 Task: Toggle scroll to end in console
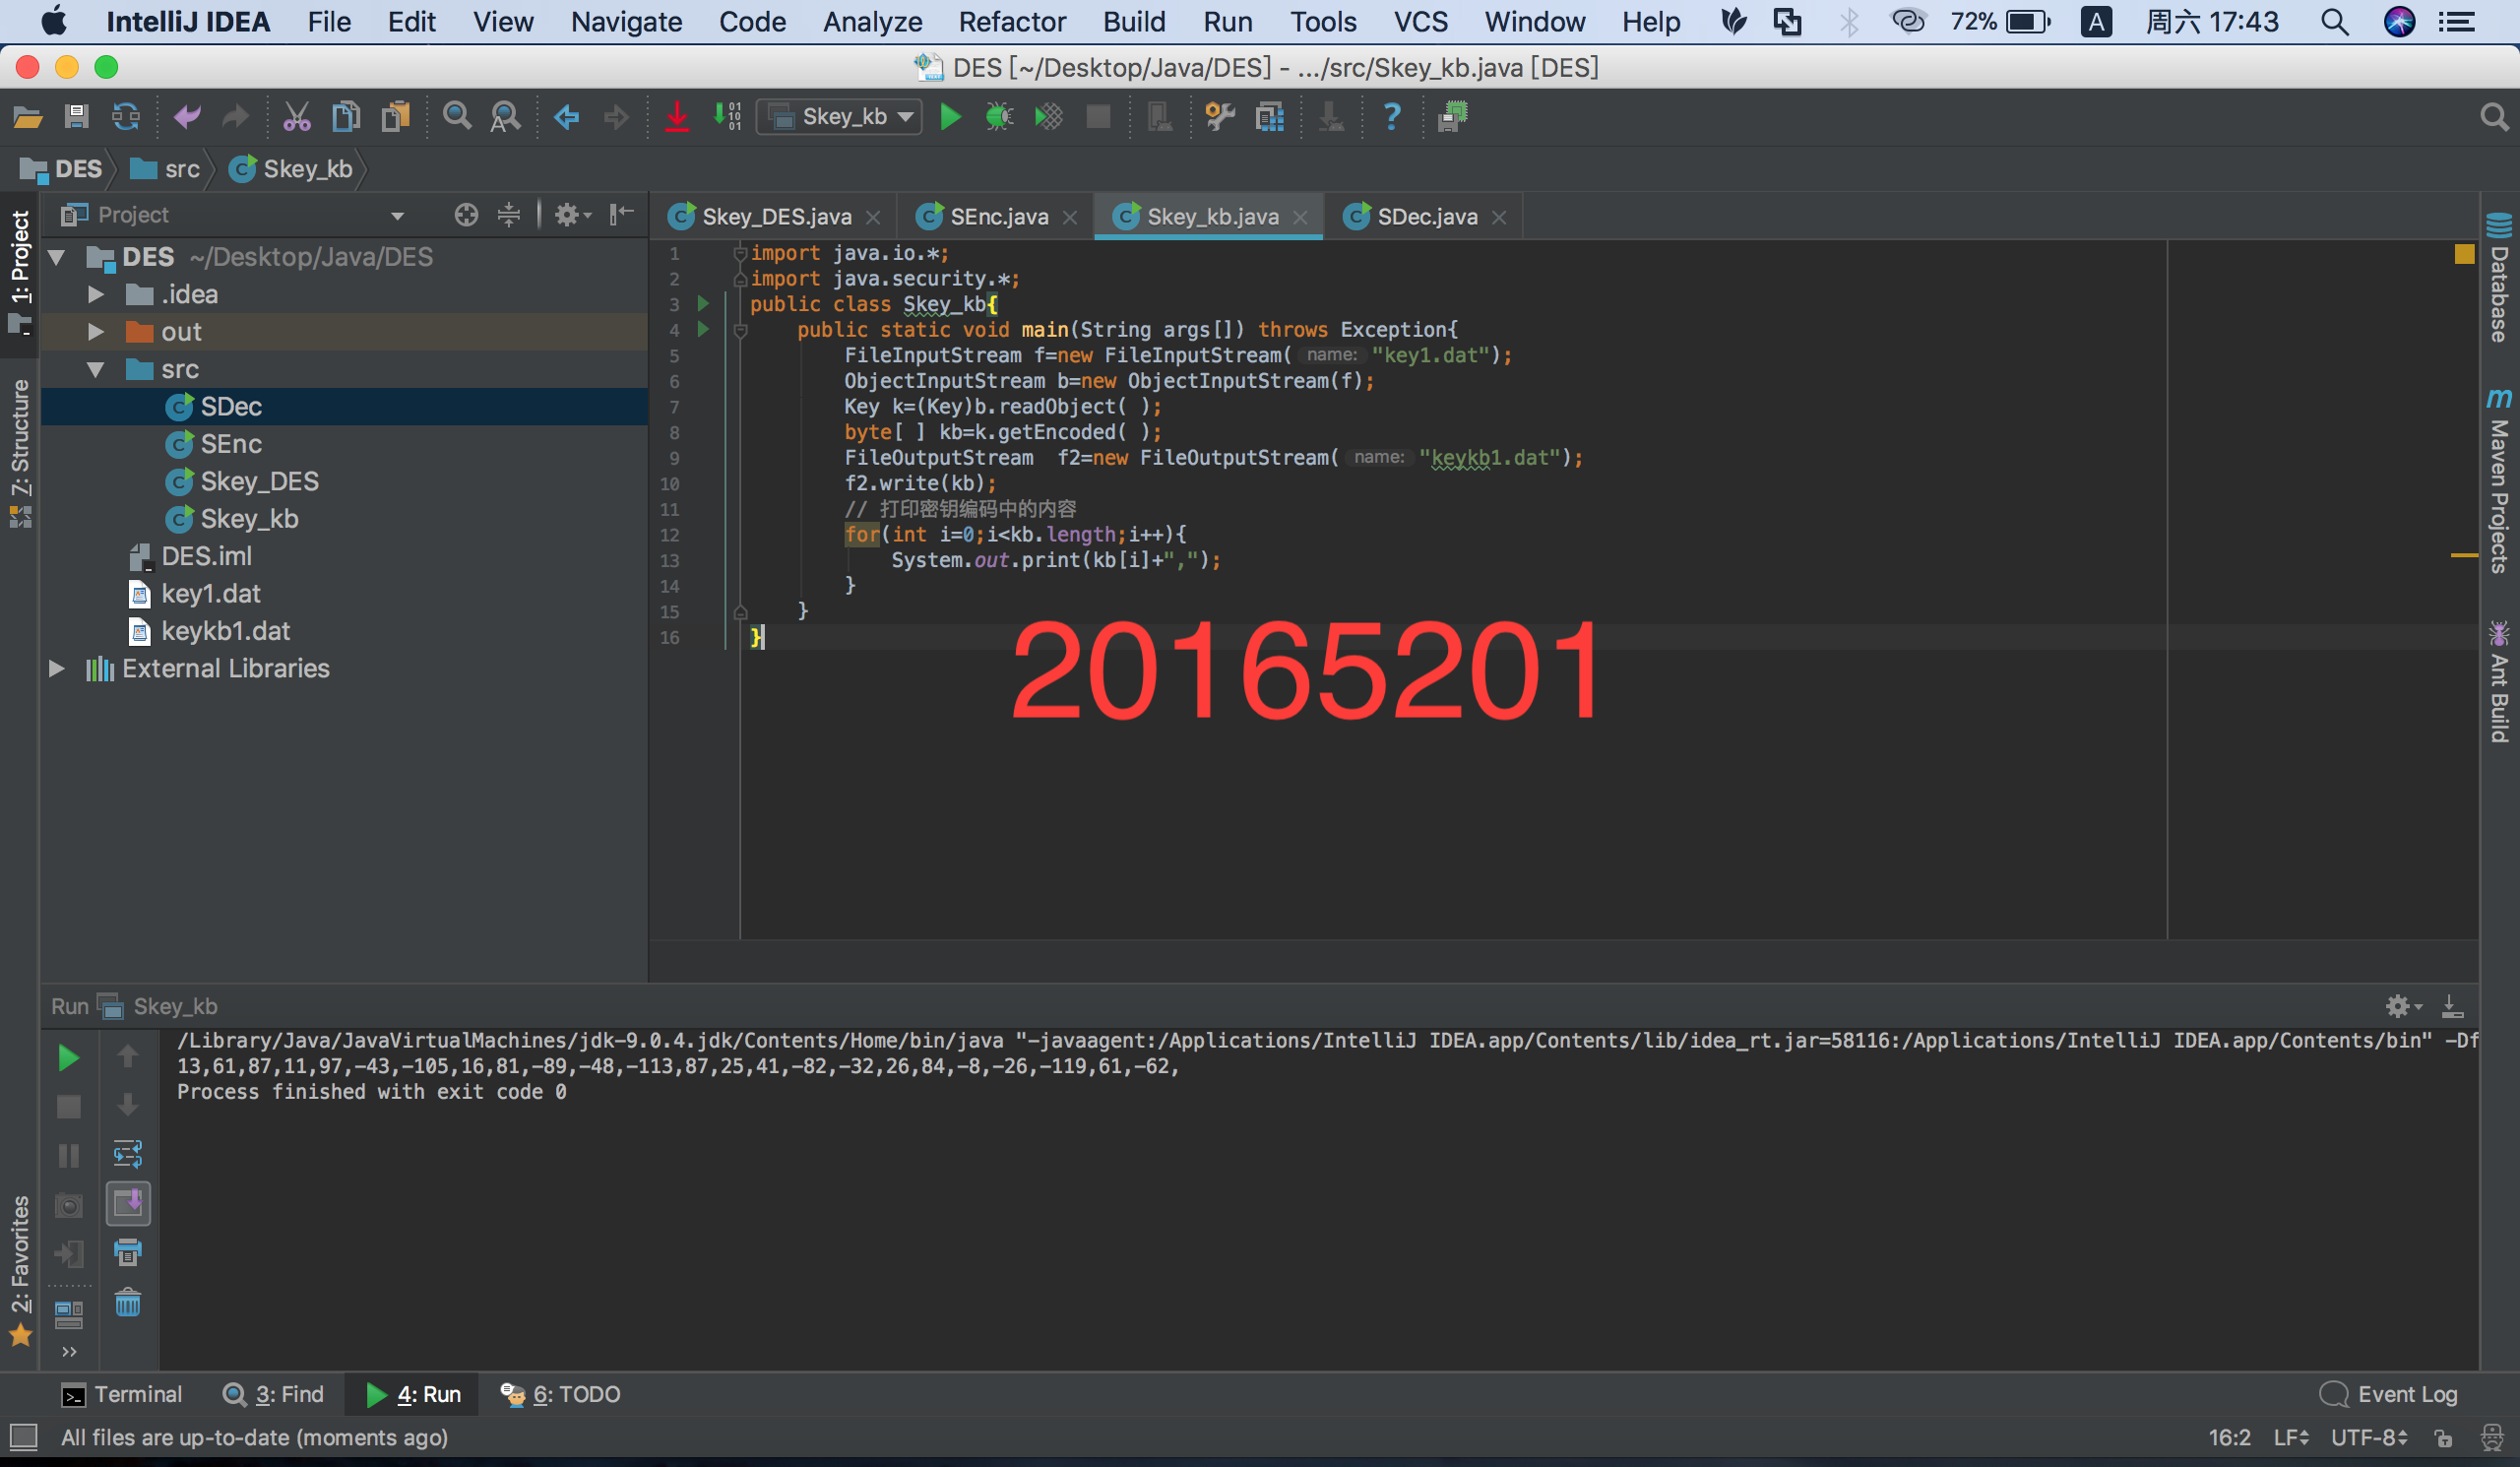pyautogui.click(x=128, y=1203)
